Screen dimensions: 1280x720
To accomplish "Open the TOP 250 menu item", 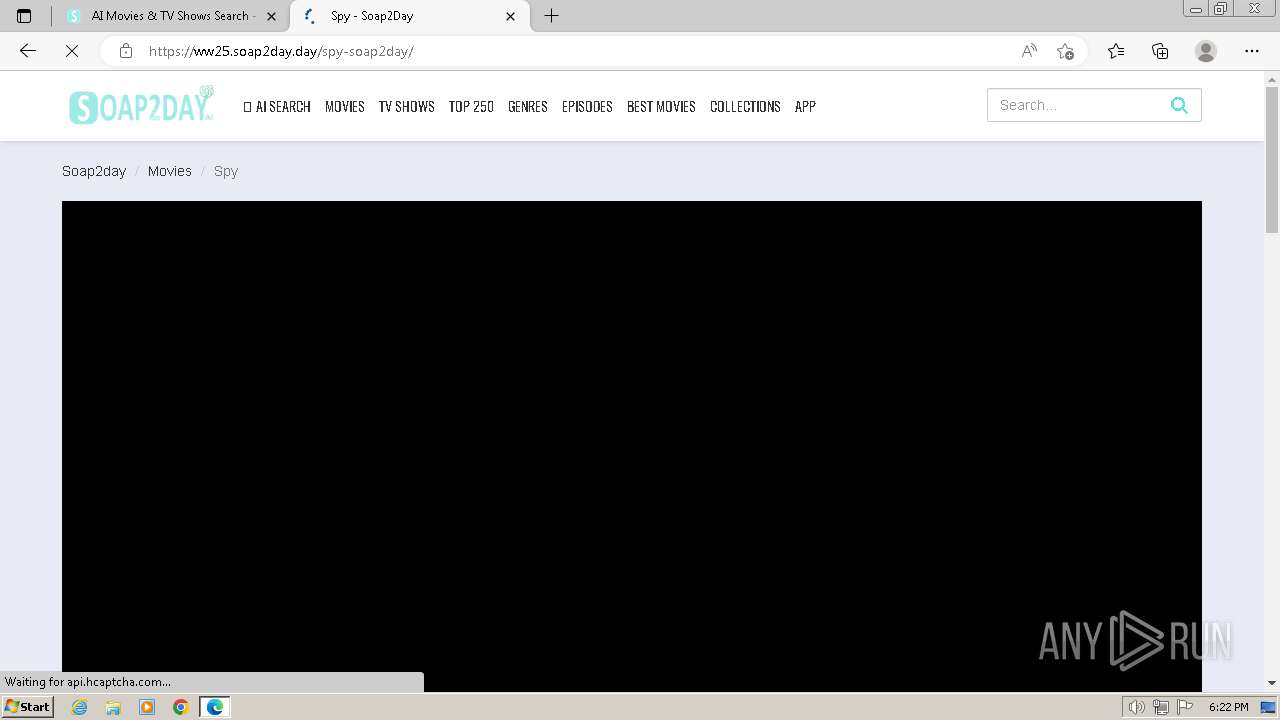I will coord(471,106).
